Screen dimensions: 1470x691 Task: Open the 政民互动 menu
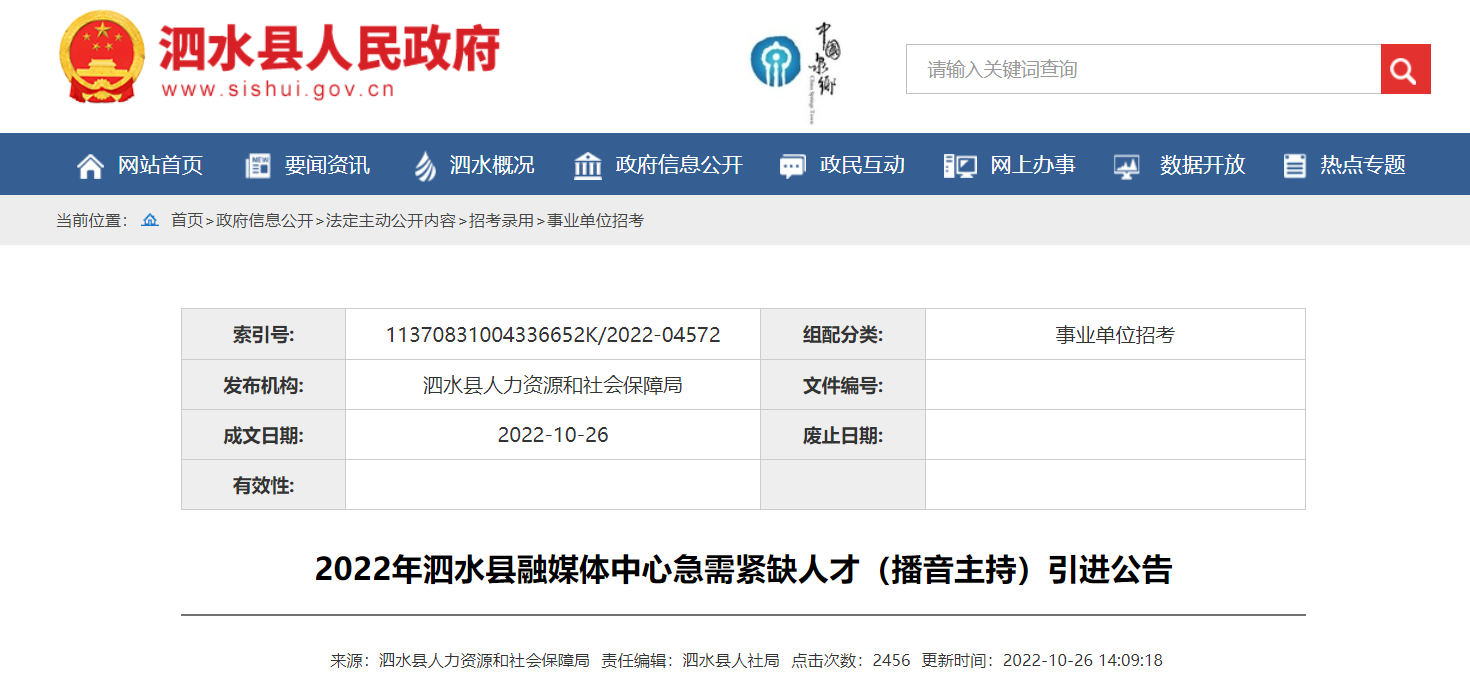862,165
